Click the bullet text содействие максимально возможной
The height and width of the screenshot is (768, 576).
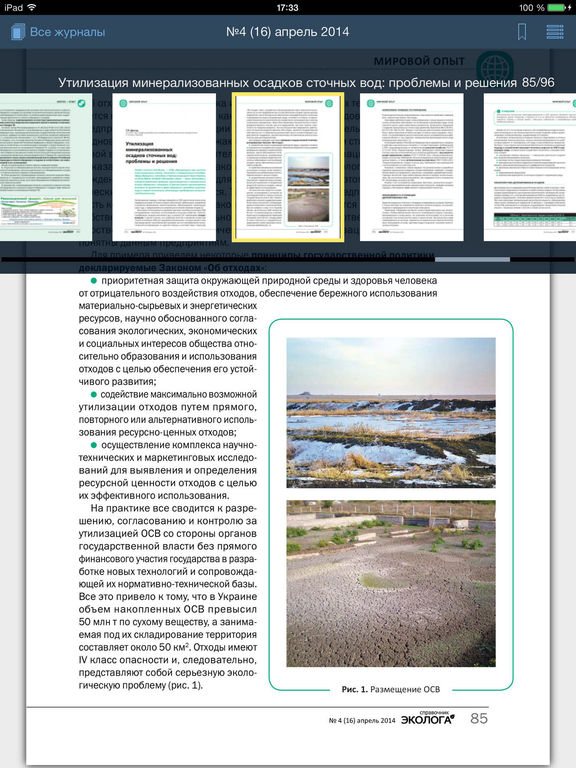(168, 413)
